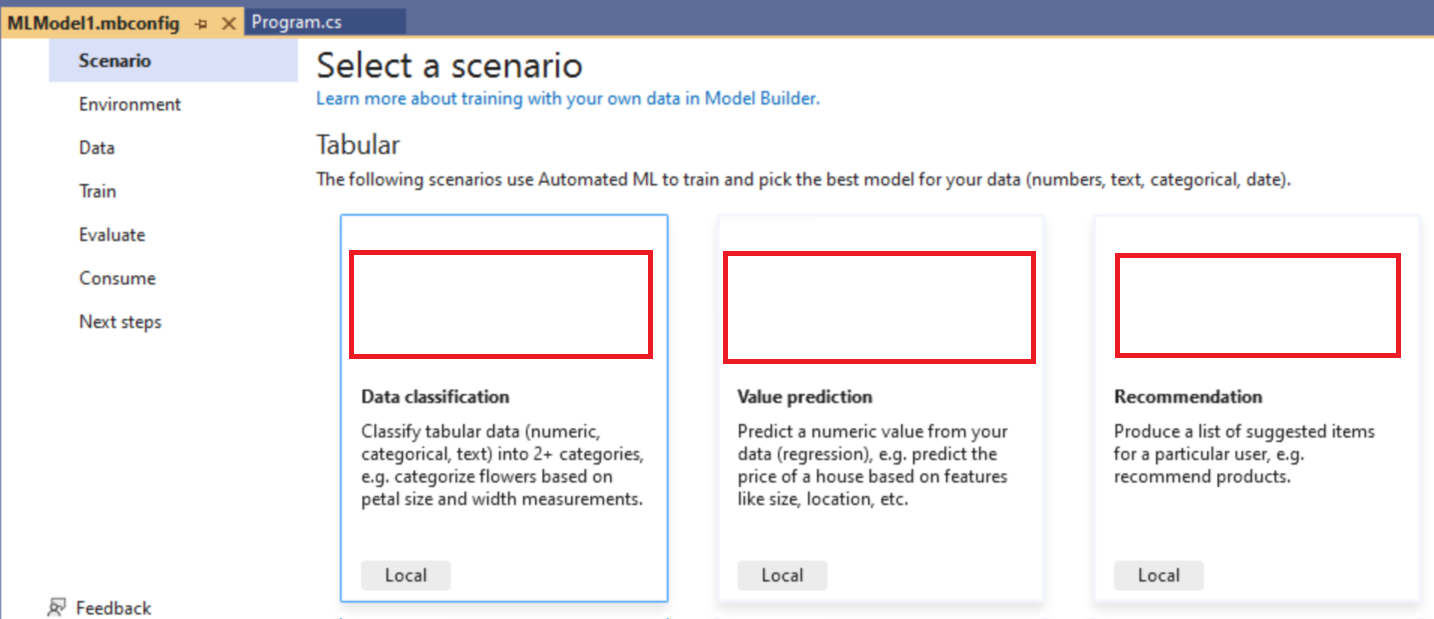Click Local under Recommendation
Screen dimensions: 1434x619
click(x=1158, y=575)
